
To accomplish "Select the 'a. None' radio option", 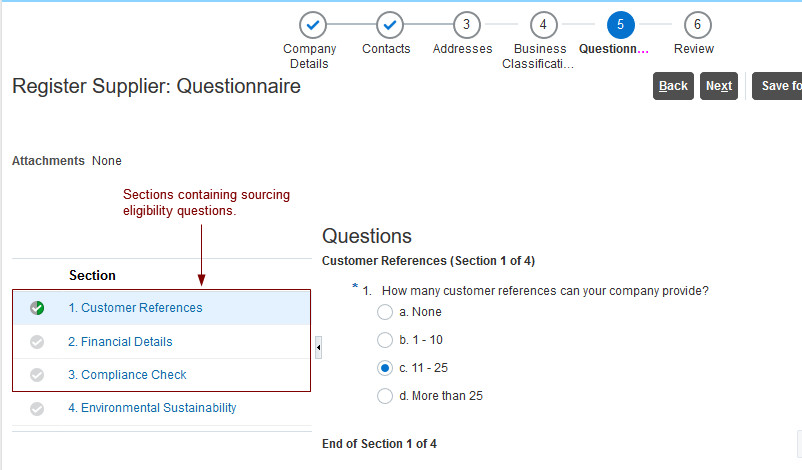I will pos(385,313).
